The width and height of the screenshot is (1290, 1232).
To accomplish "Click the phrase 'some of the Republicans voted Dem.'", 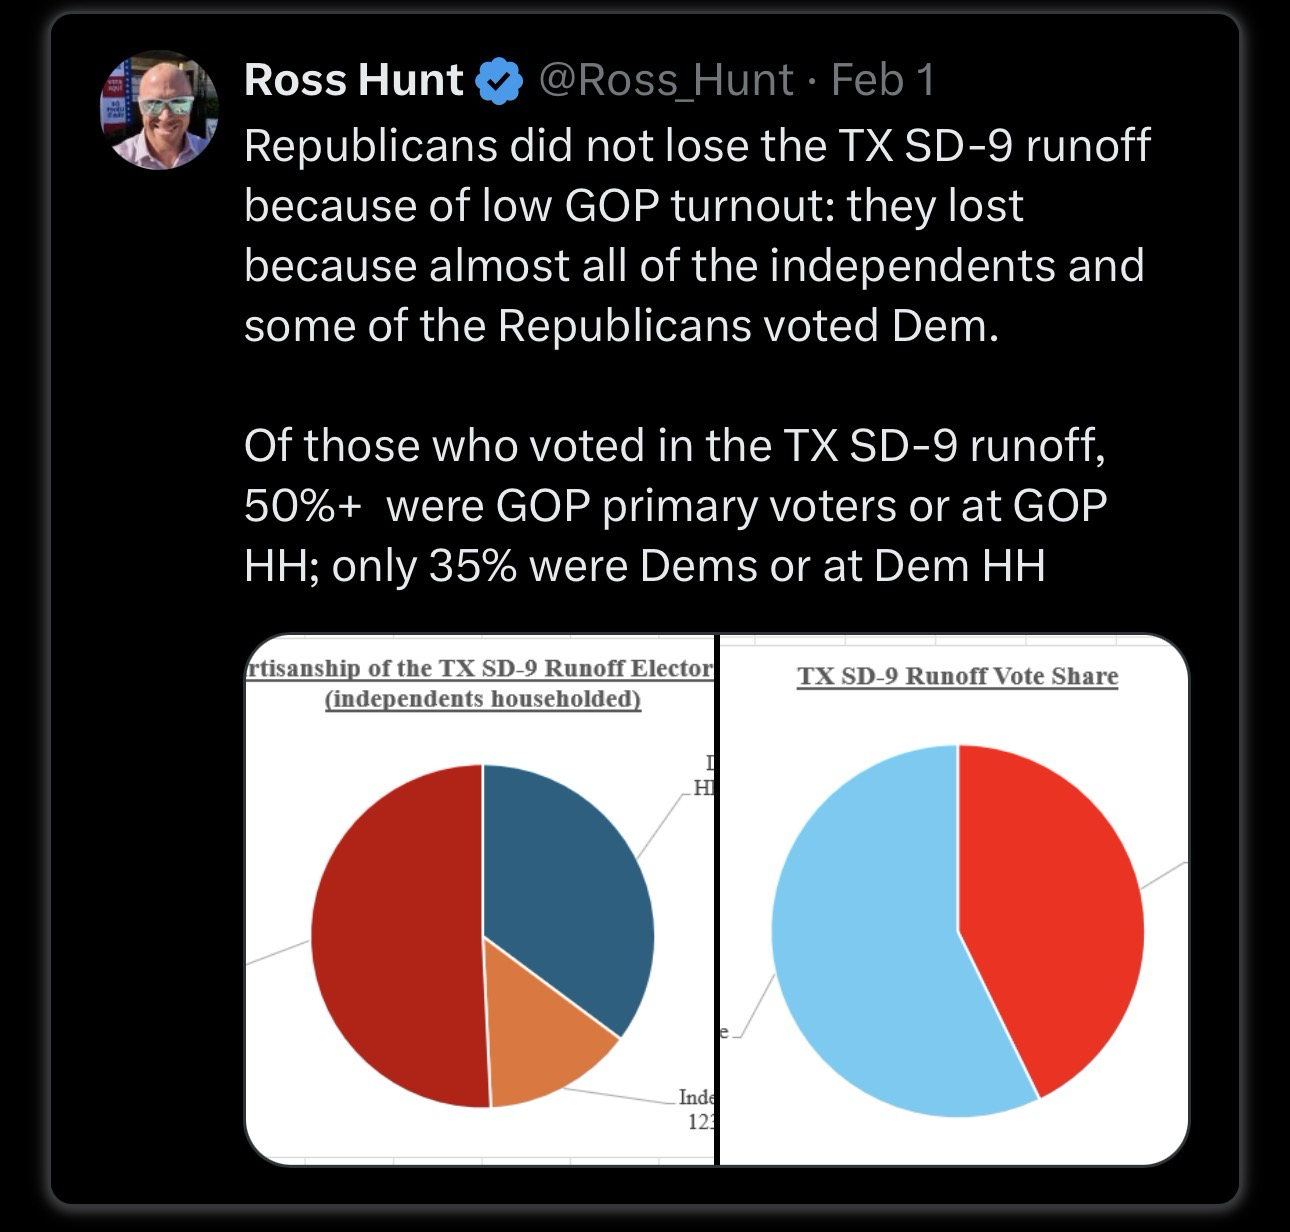I will pyautogui.click(x=621, y=325).
